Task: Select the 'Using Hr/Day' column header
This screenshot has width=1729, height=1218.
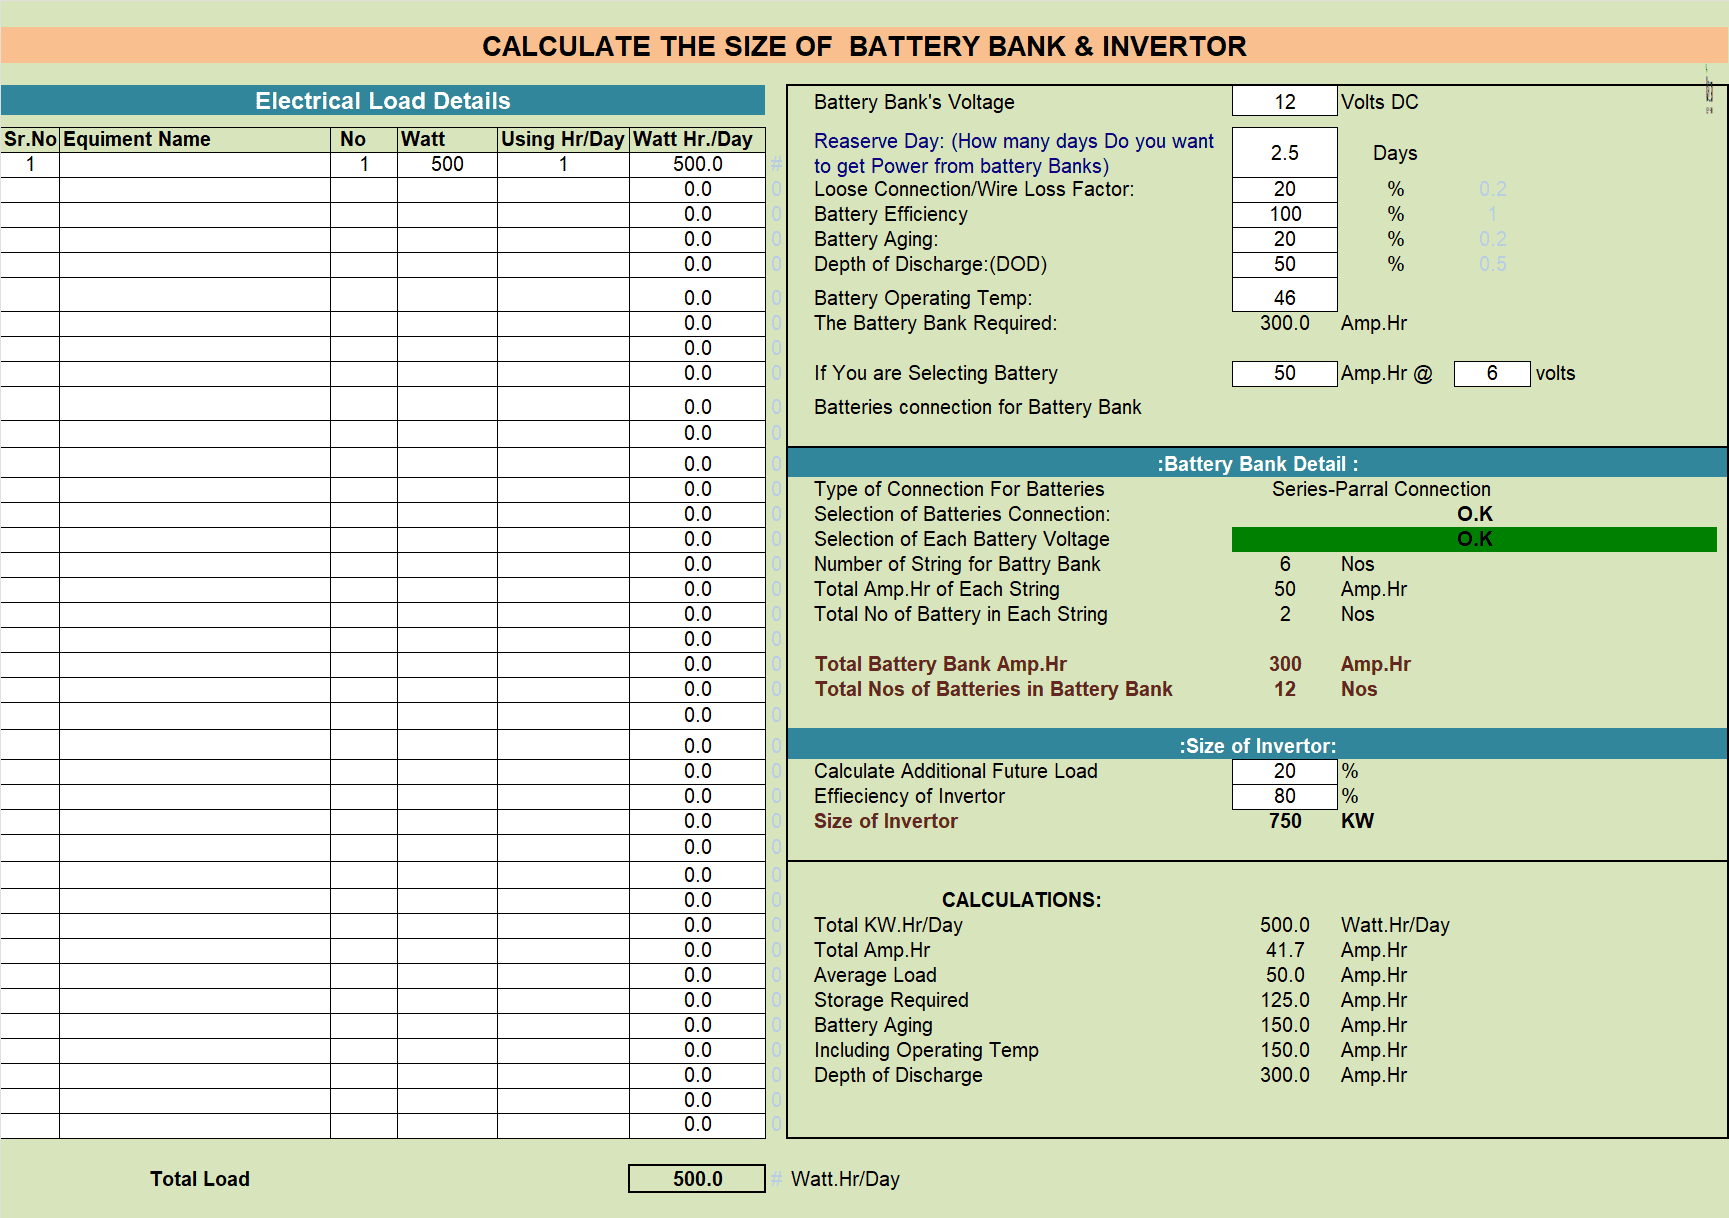Action: coord(563,140)
